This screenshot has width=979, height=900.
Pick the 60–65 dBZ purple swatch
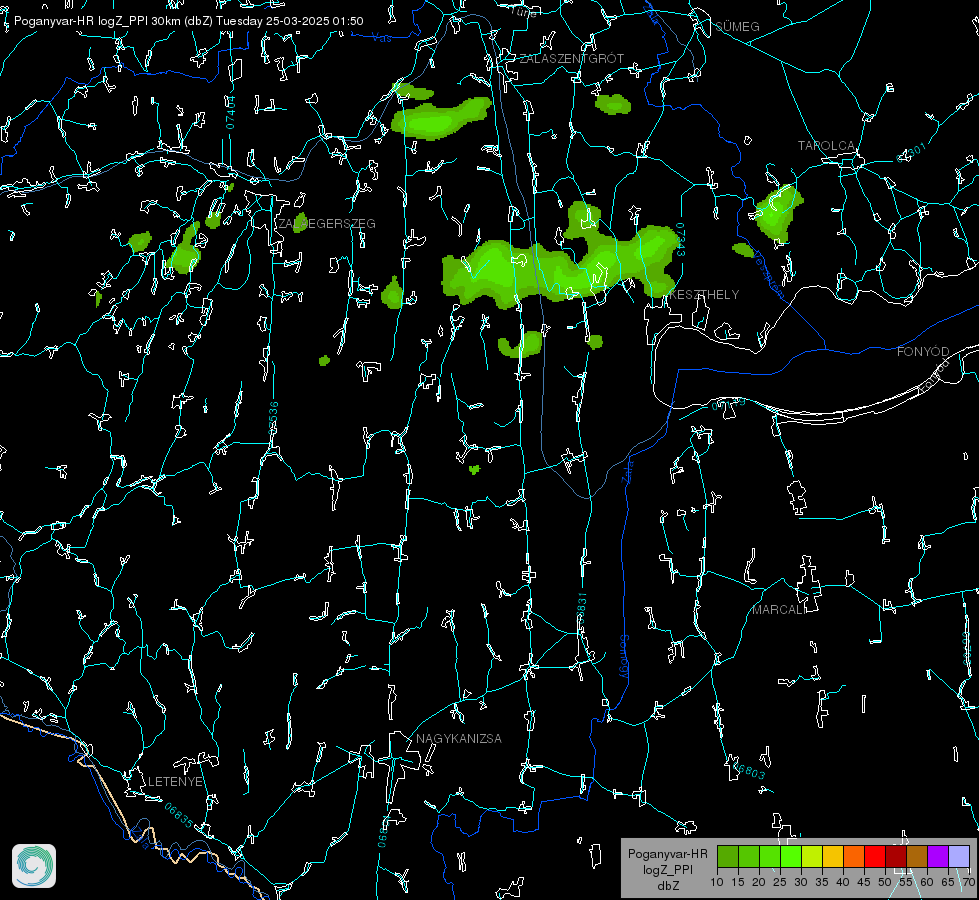click(938, 856)
